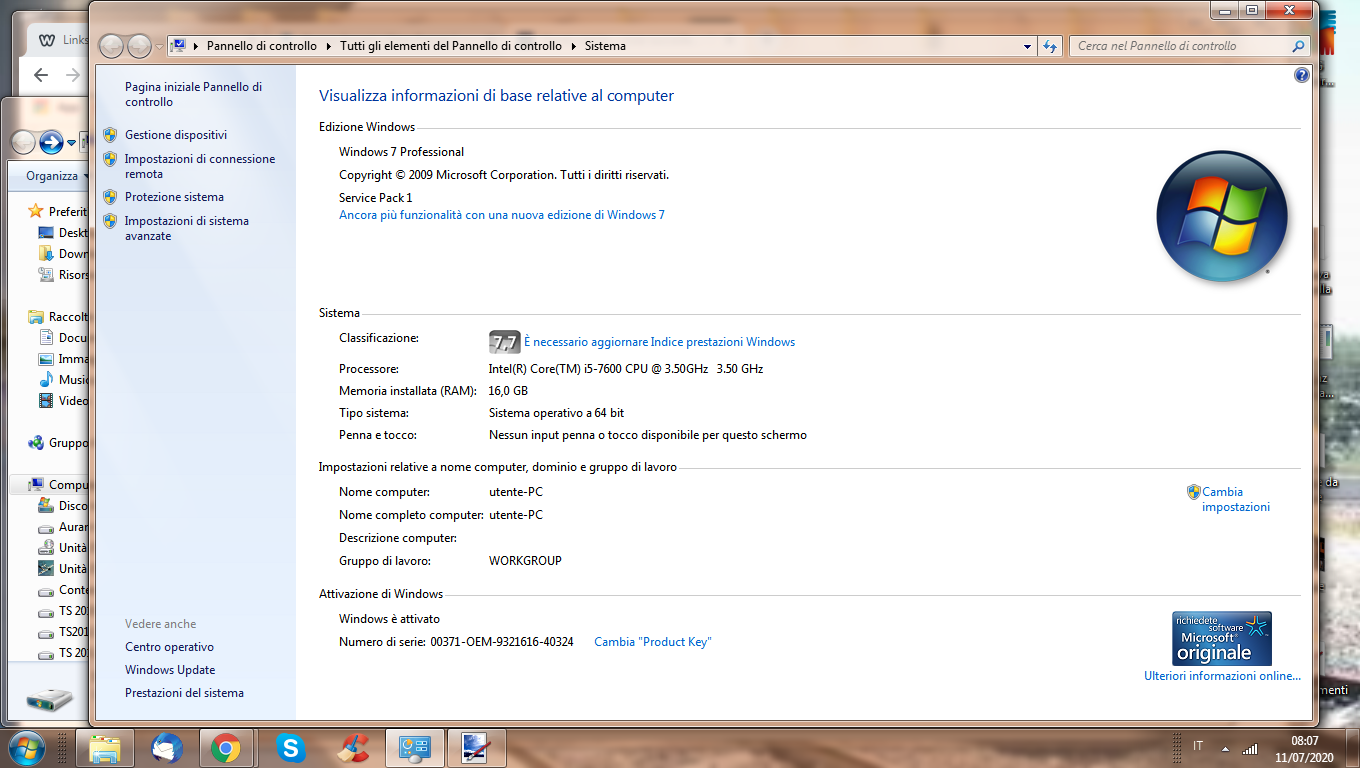Open the Windows Start orb
The image size is (1360, 768).
tap(25, 747)
